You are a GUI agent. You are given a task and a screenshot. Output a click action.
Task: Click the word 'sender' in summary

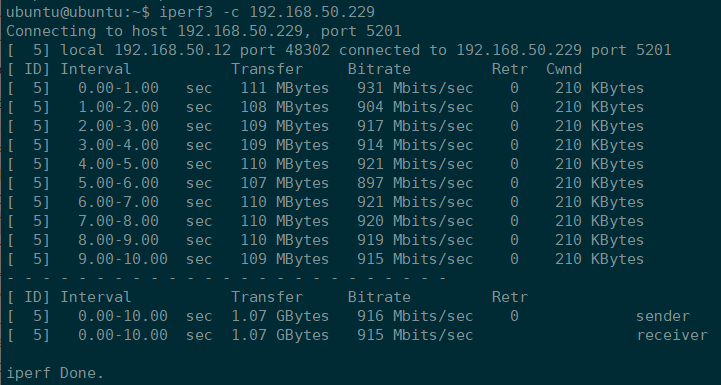(663, 316)
